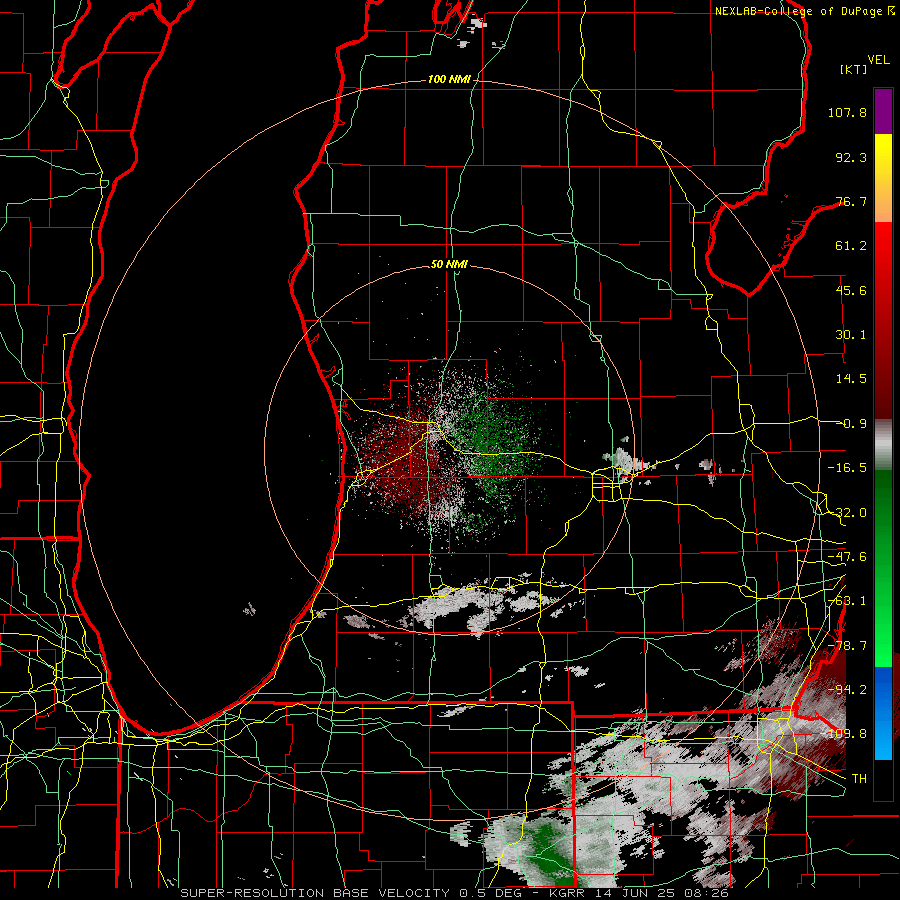900x900 pixels.
Task: Click the VEL legend title
Action: point(878,60)
